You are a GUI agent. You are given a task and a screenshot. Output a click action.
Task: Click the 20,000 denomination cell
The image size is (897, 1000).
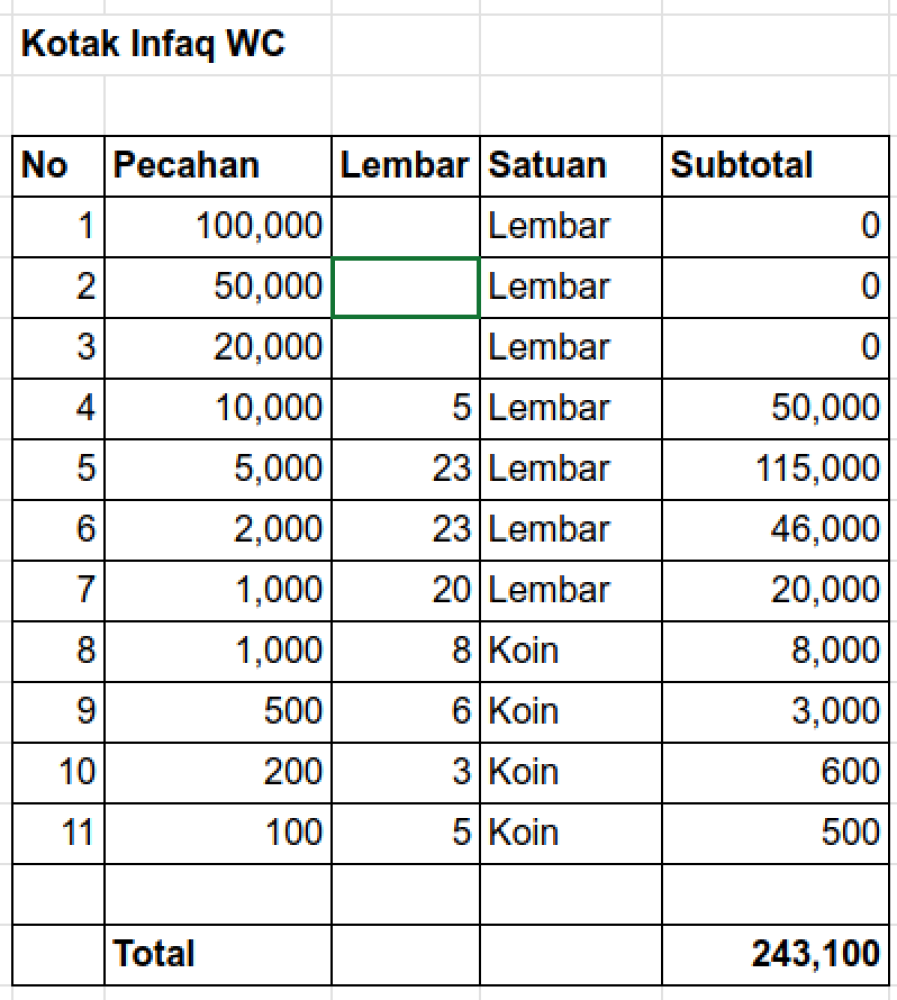(218, 348)
